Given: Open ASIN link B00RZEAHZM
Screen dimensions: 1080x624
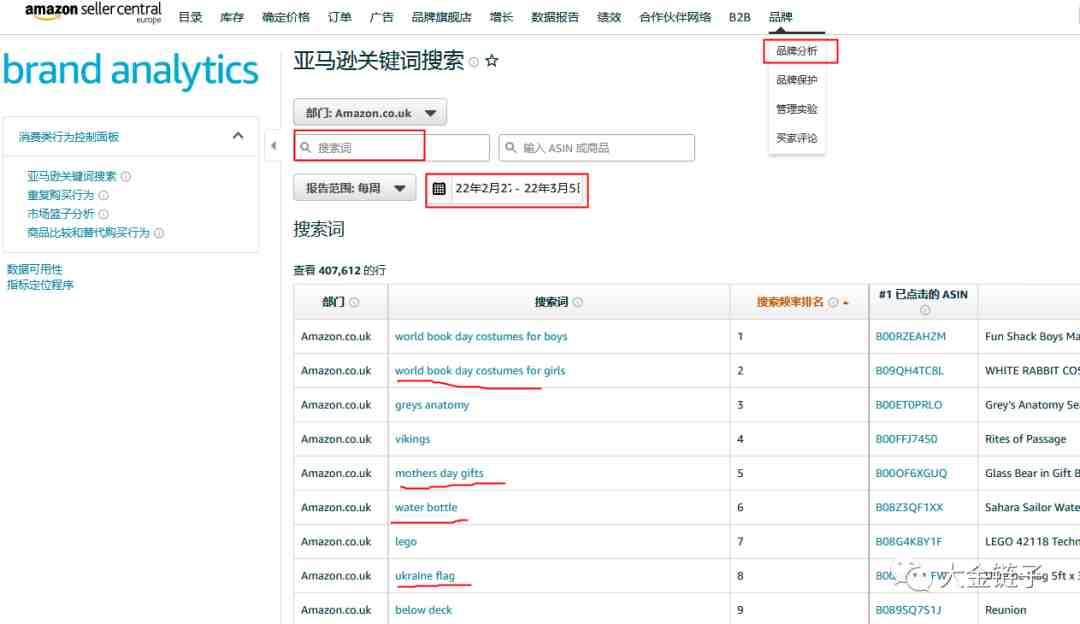Looking at the screenshot, I should pyautogui.click(x=911, y=337).
